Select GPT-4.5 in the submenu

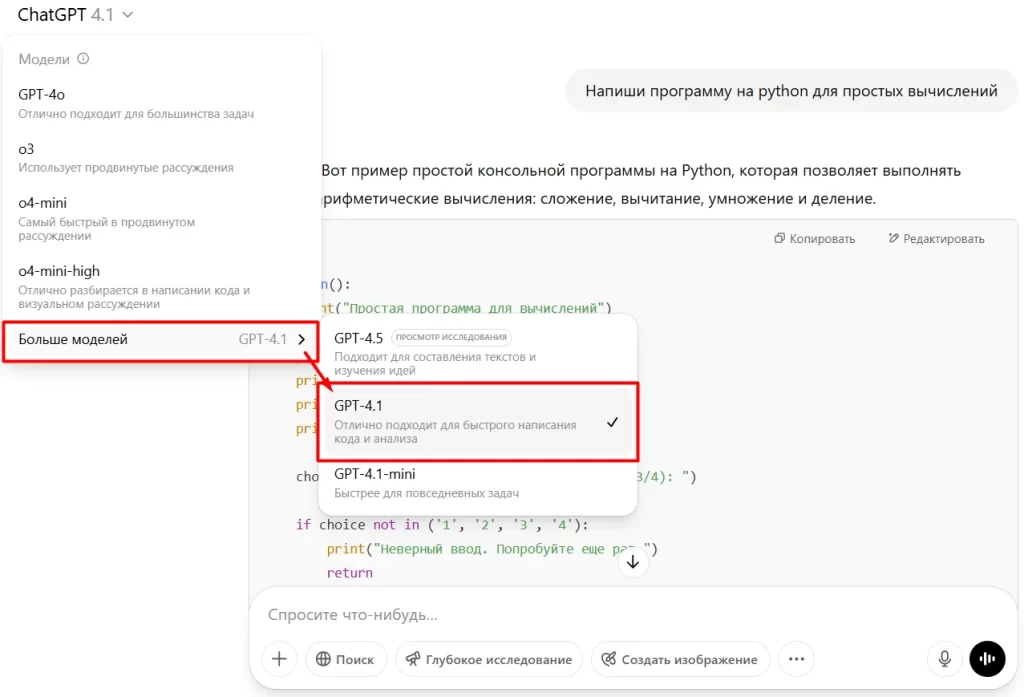click(477, 353)
